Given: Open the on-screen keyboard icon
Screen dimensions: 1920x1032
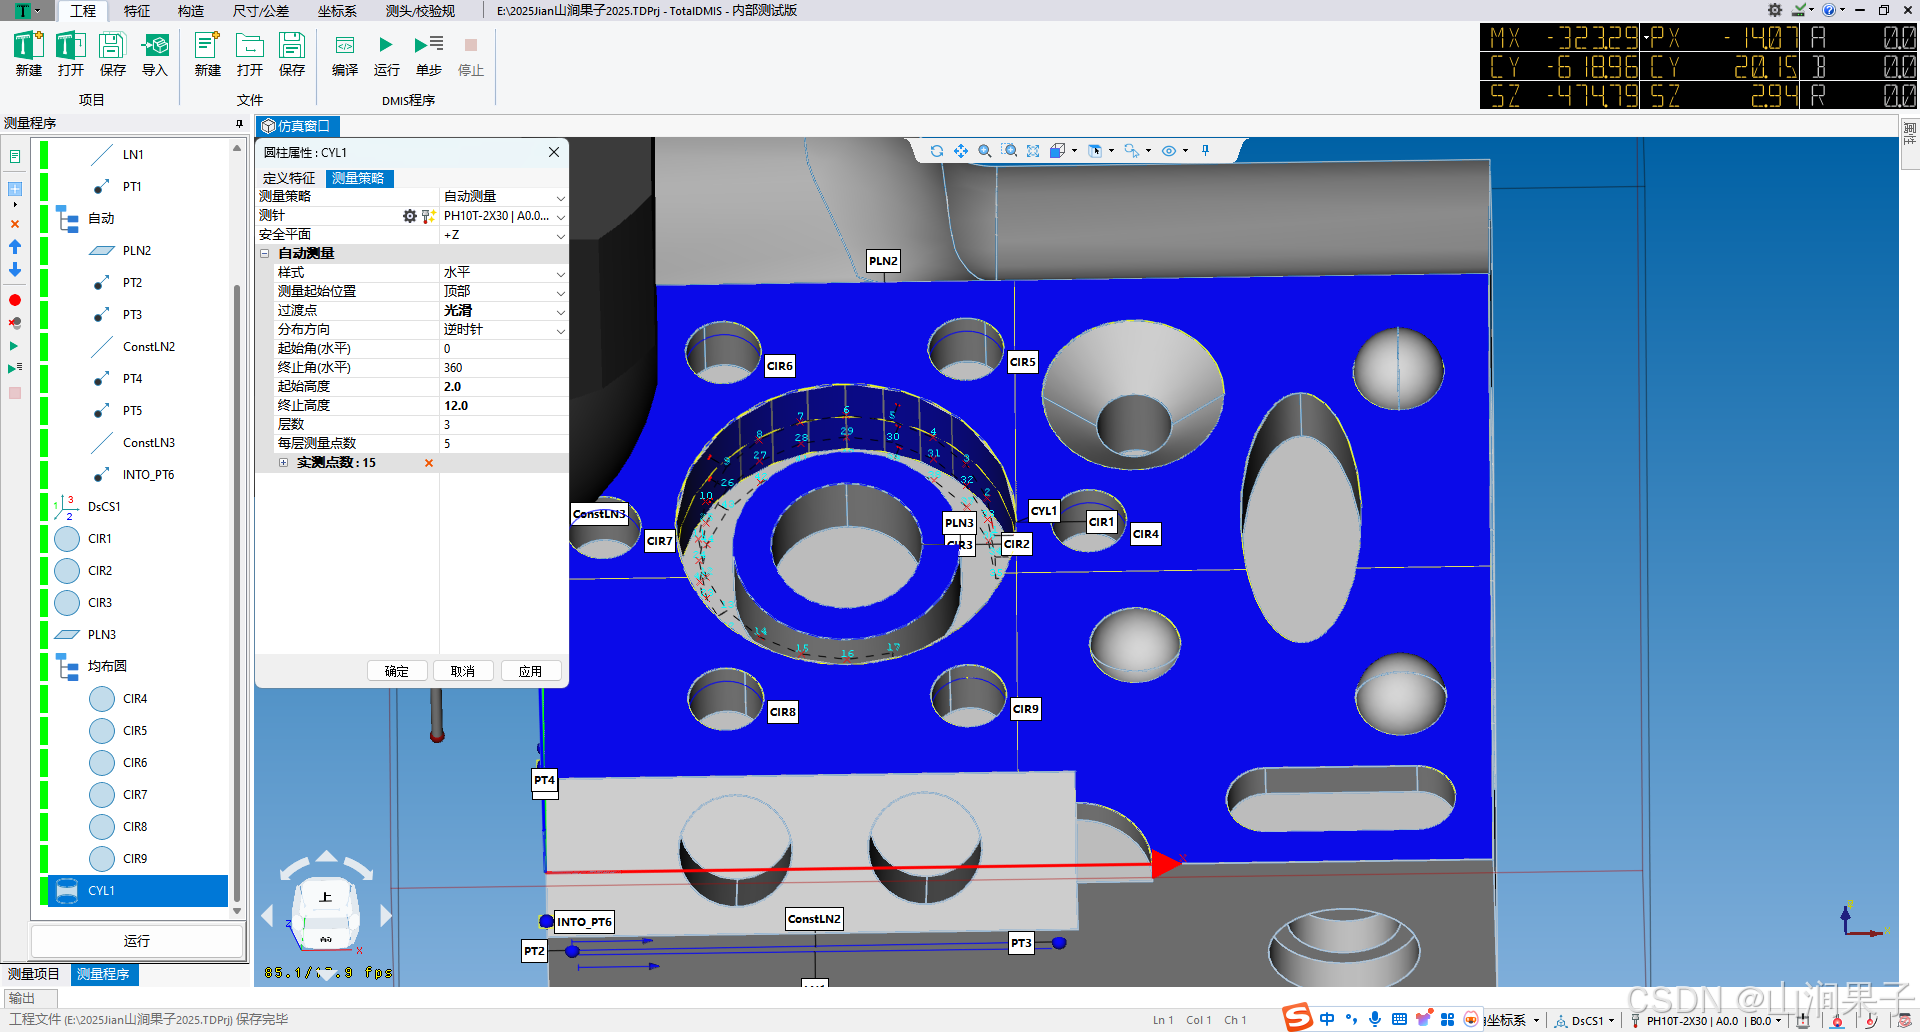Looking at the screenshot, I should click(1399, 1019).
